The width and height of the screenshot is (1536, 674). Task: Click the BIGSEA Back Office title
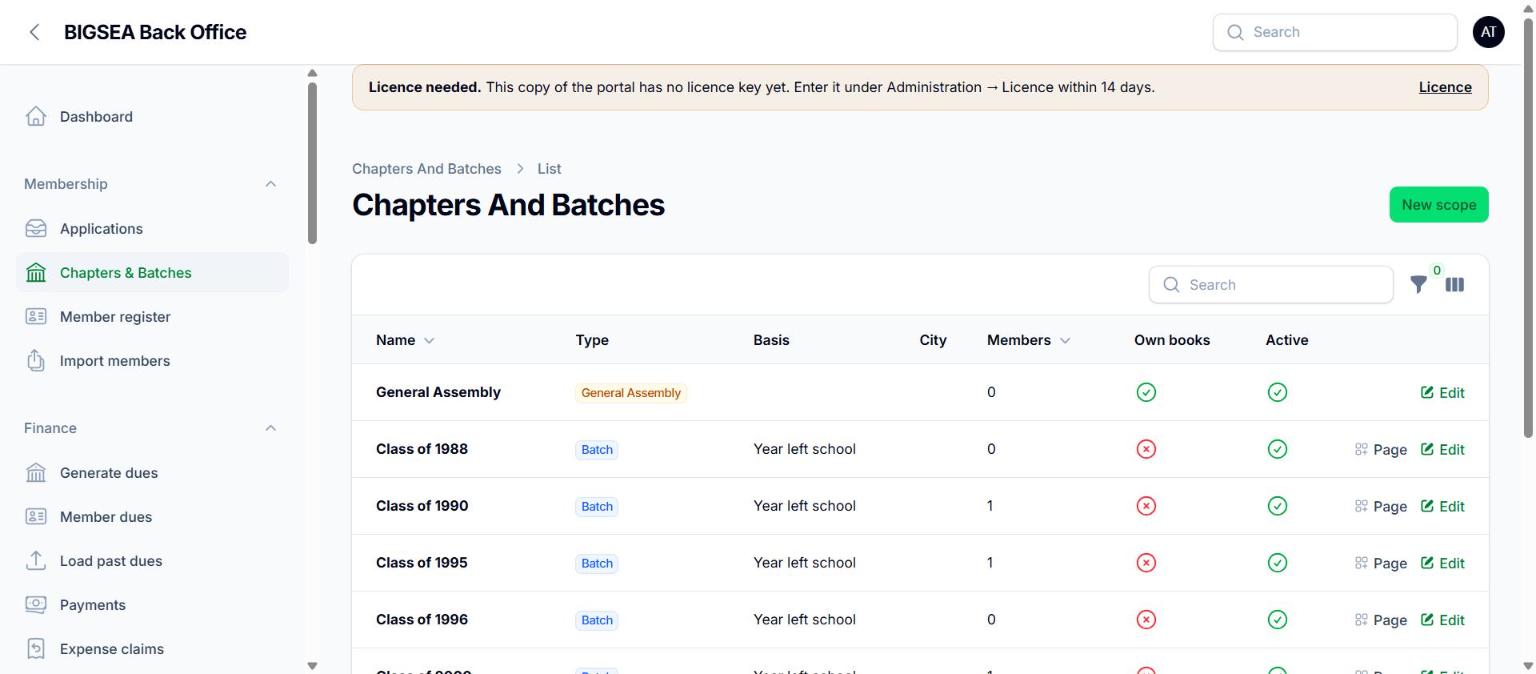click(x=155, y=32)
